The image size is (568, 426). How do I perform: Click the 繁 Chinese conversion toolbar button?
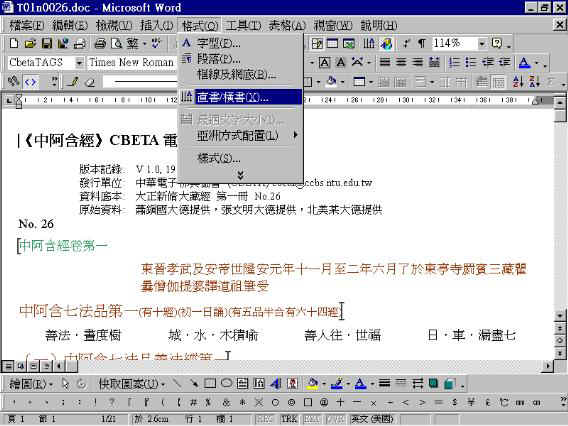click(133, 44)
